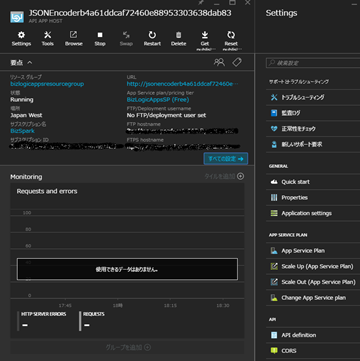Click the settings search field

click(x=313, y=63)
